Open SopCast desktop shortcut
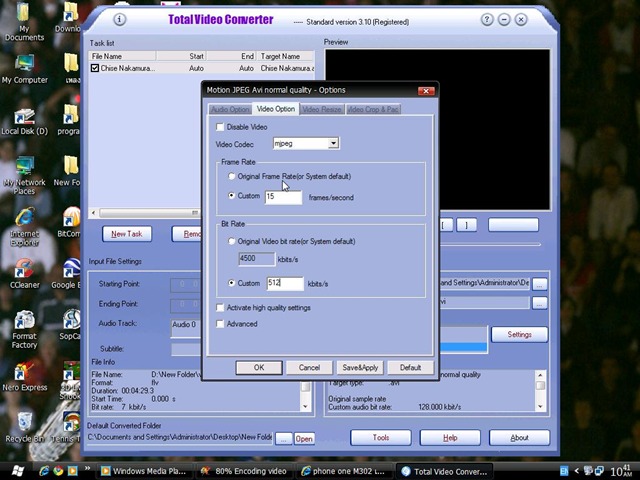640x480 pixels. click(x=70, y=325)
